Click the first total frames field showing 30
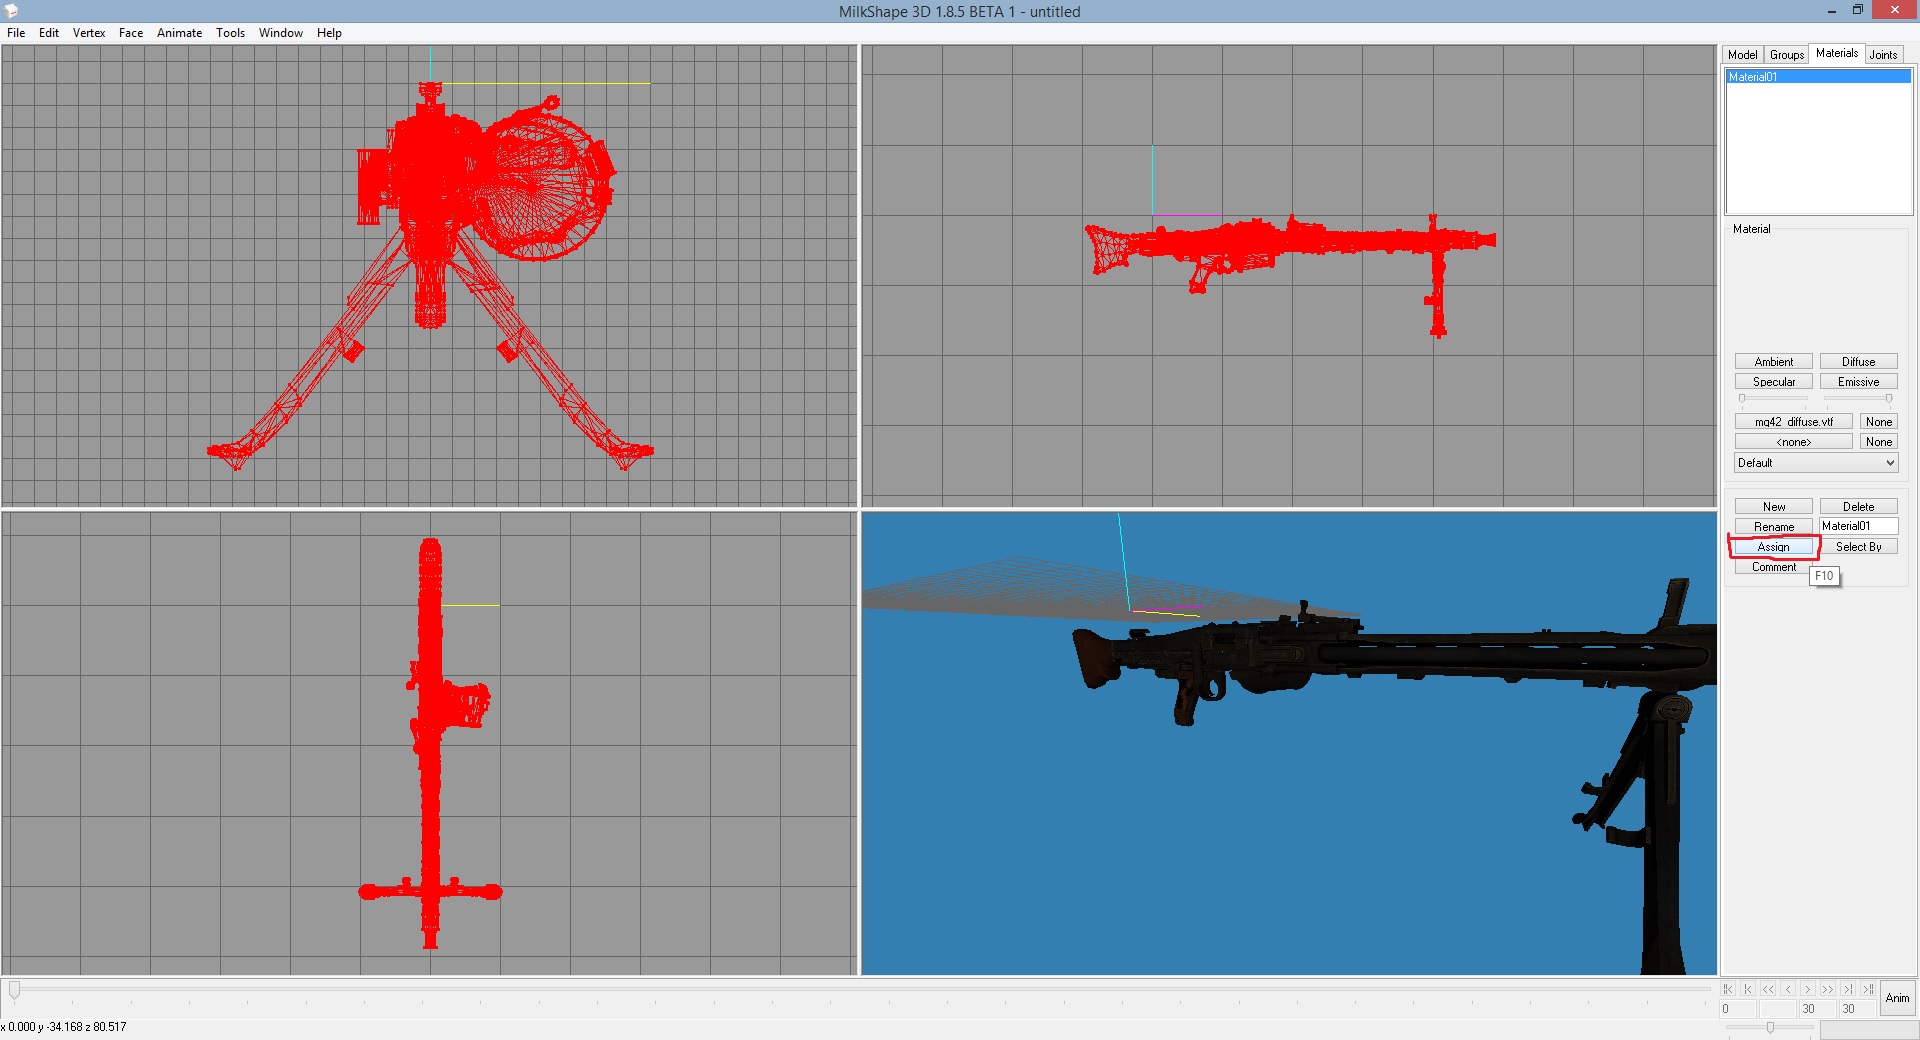Image resolution: width=1920 pixels, height=1040 pixels. [1817, 1009]
